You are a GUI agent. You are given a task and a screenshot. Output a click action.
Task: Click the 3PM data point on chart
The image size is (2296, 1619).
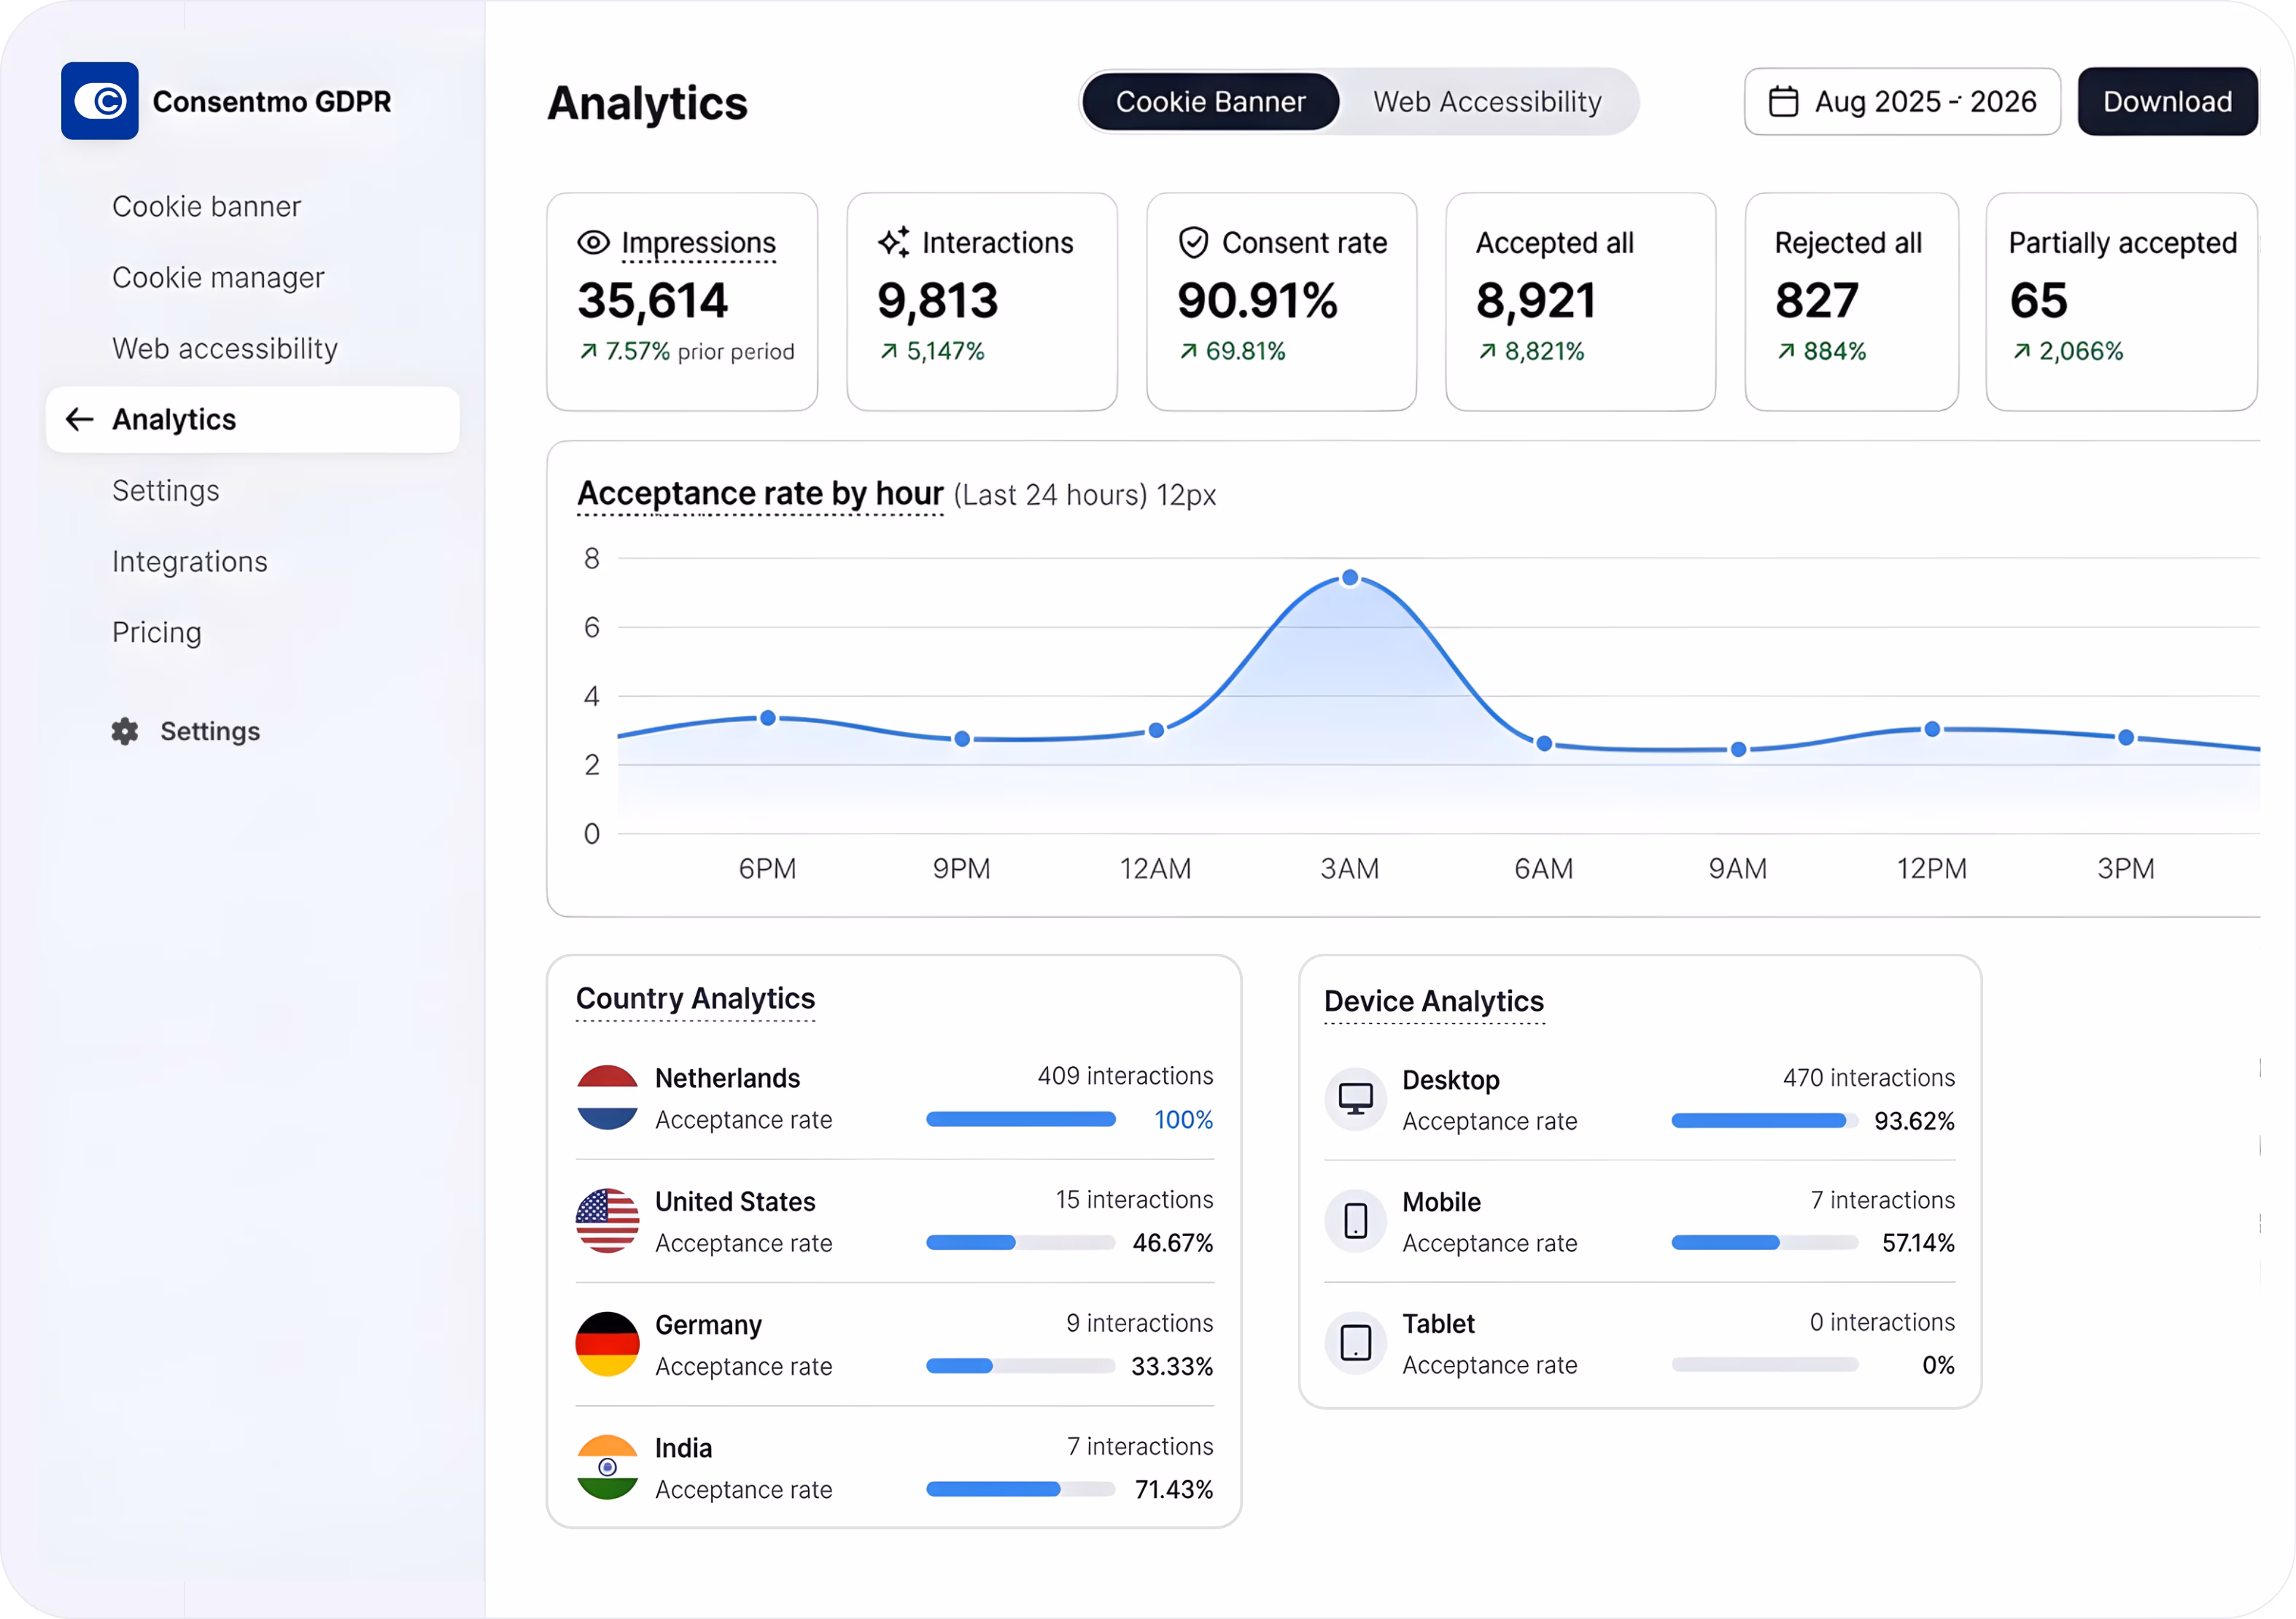[x=2126, y=737]
